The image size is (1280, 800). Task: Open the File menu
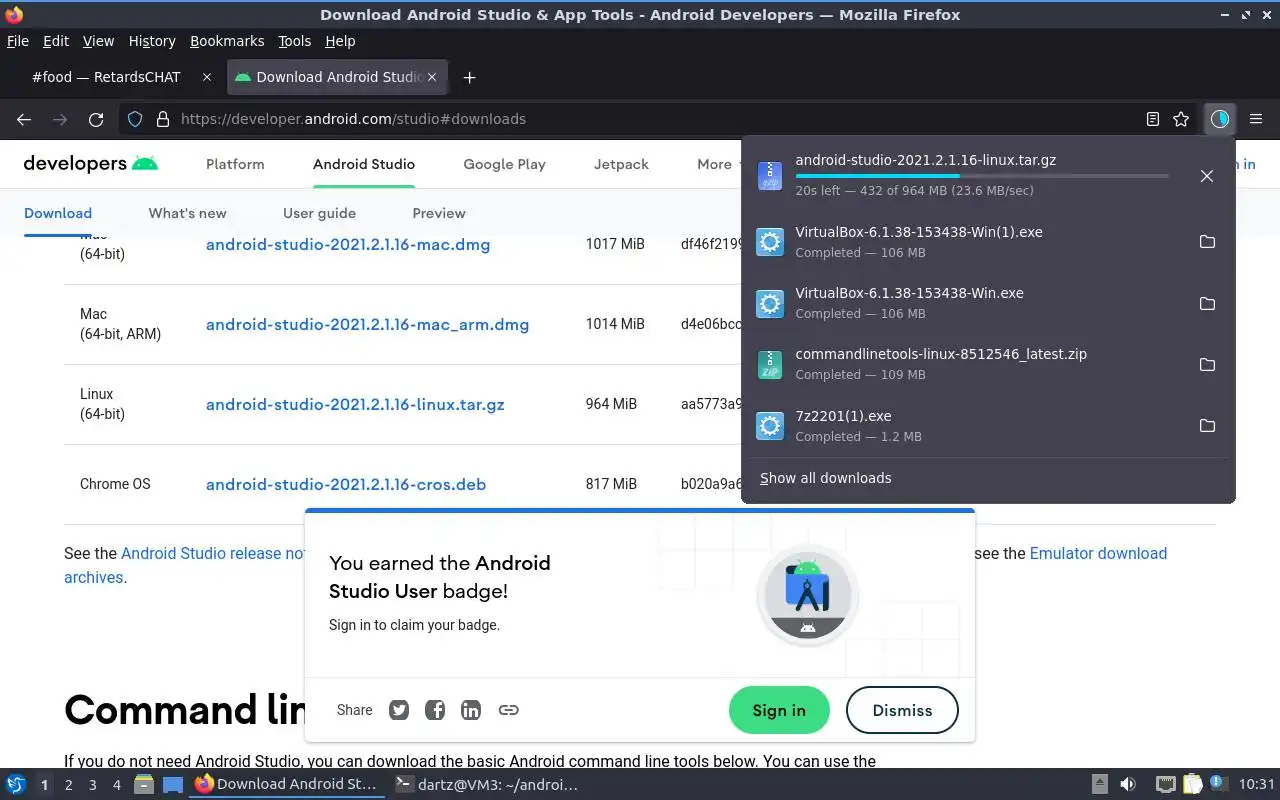18,41
